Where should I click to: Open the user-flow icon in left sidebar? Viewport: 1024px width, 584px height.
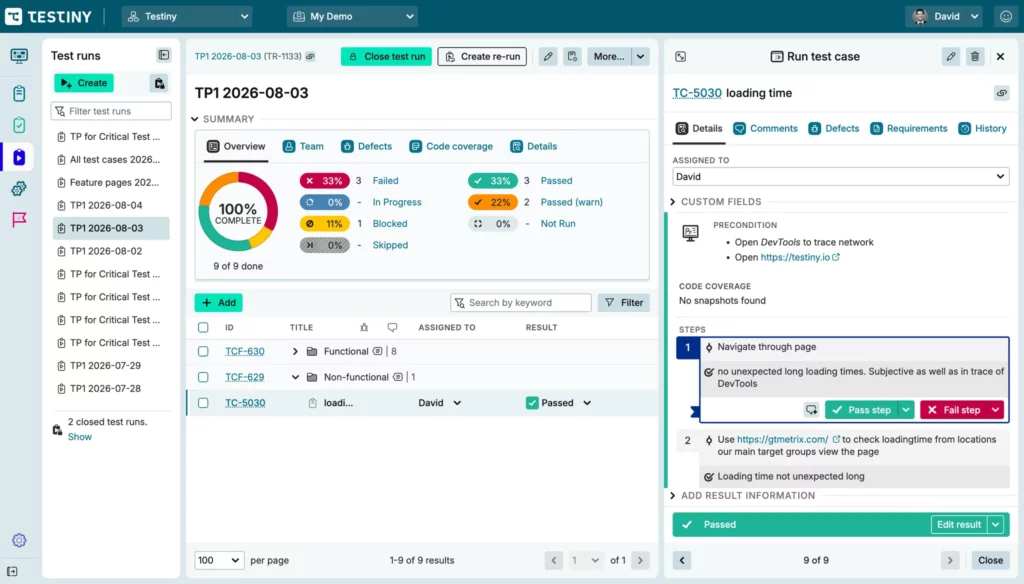(19, 189)
